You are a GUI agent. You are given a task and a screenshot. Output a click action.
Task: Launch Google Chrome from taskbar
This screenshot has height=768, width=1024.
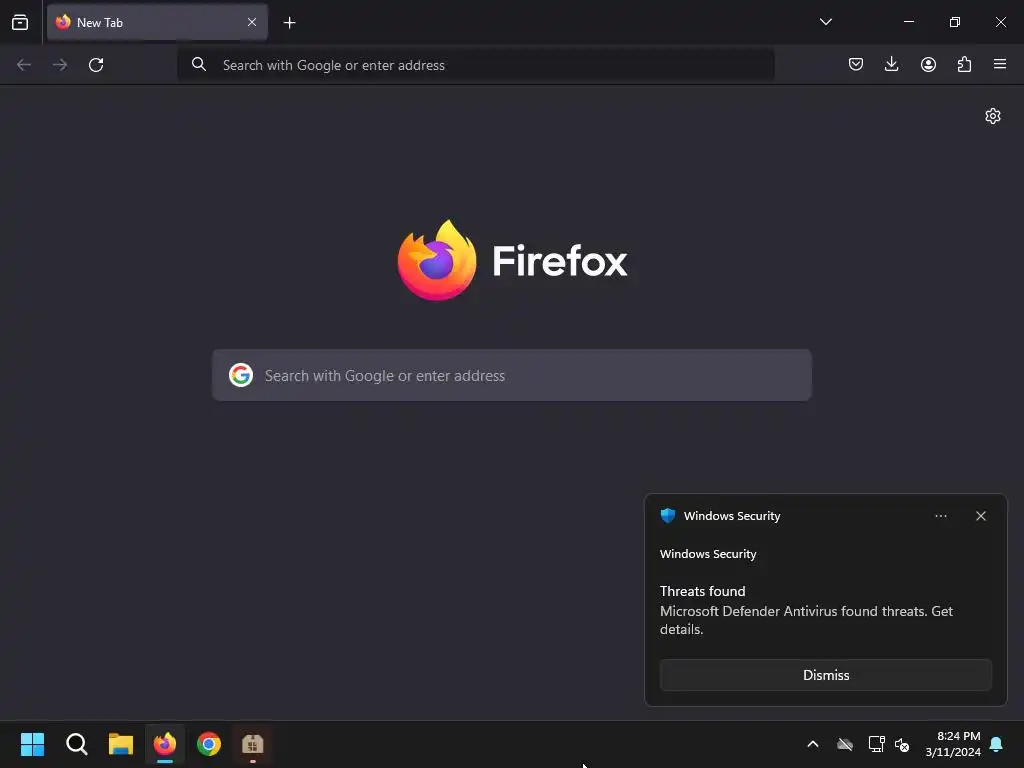(209, 744)
